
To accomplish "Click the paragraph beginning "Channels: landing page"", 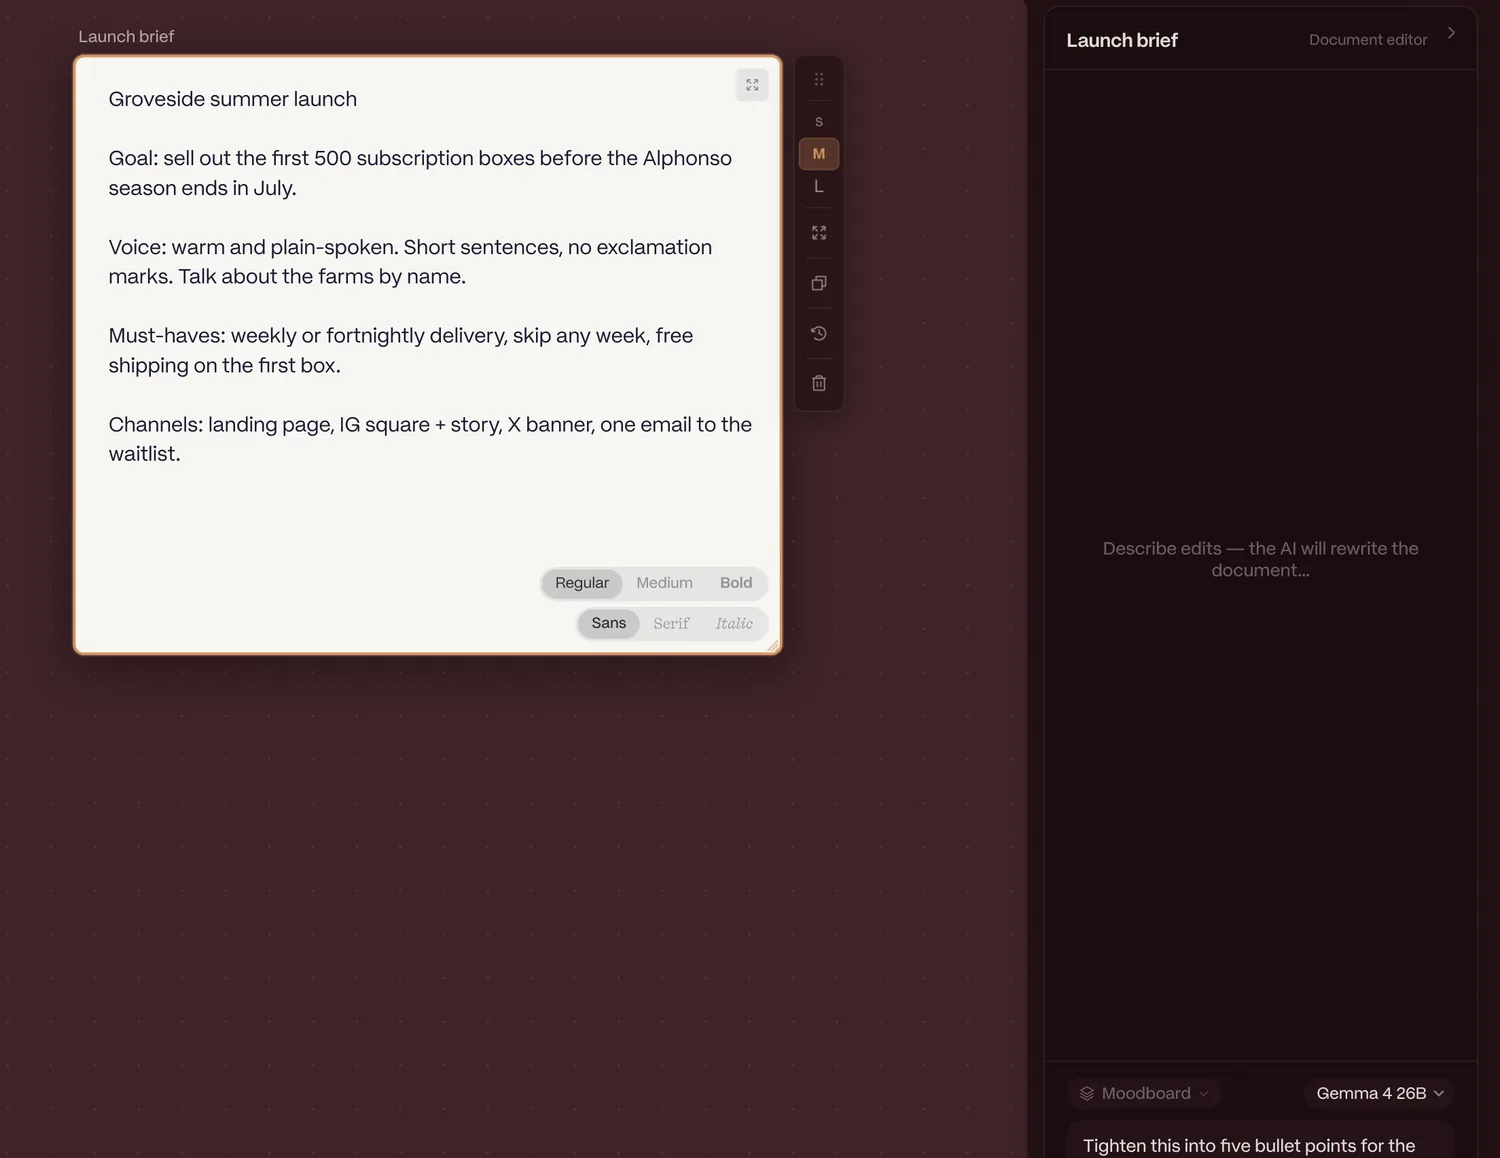I will 430,439.
